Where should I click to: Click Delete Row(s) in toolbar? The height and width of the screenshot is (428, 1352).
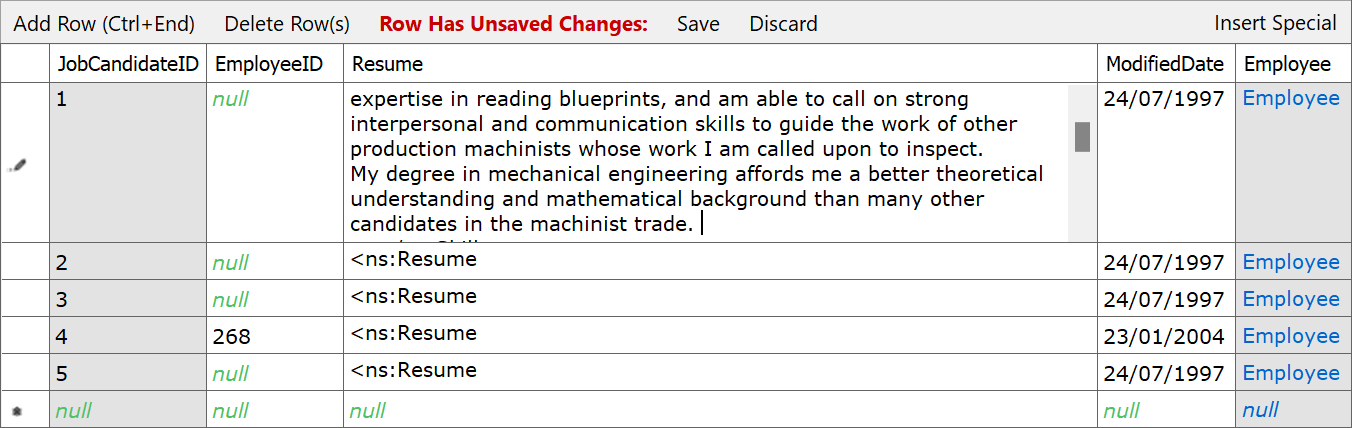tap(287, 23)
